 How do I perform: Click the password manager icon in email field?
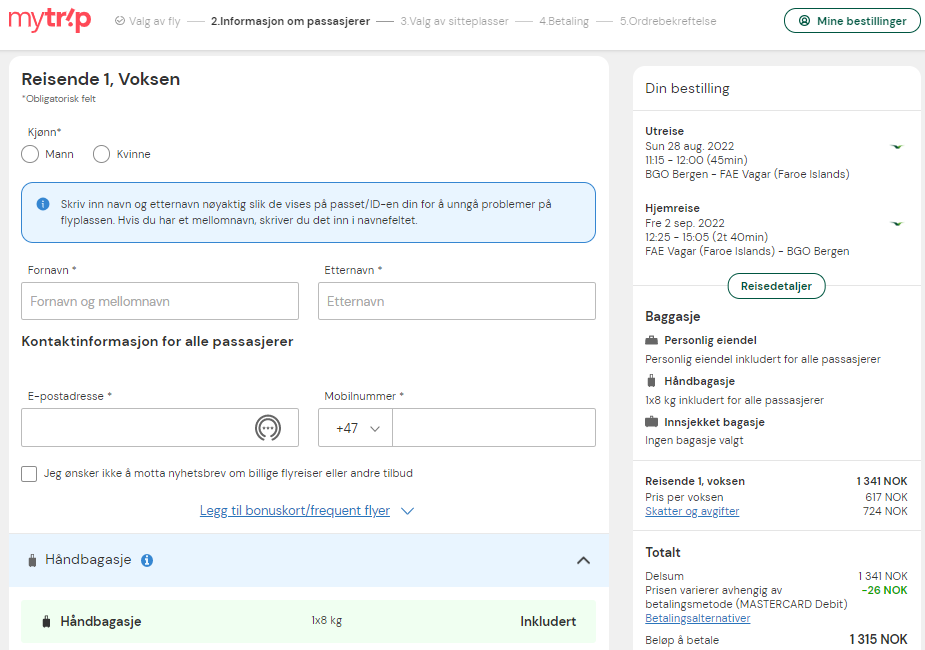(x=268, y=428)
